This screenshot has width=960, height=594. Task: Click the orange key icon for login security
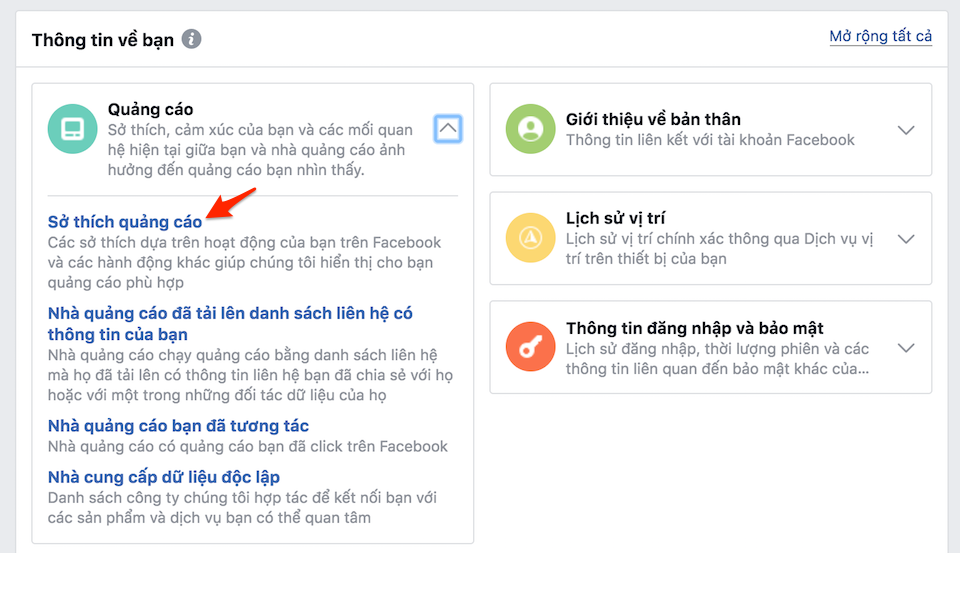(x=530, y=347)
